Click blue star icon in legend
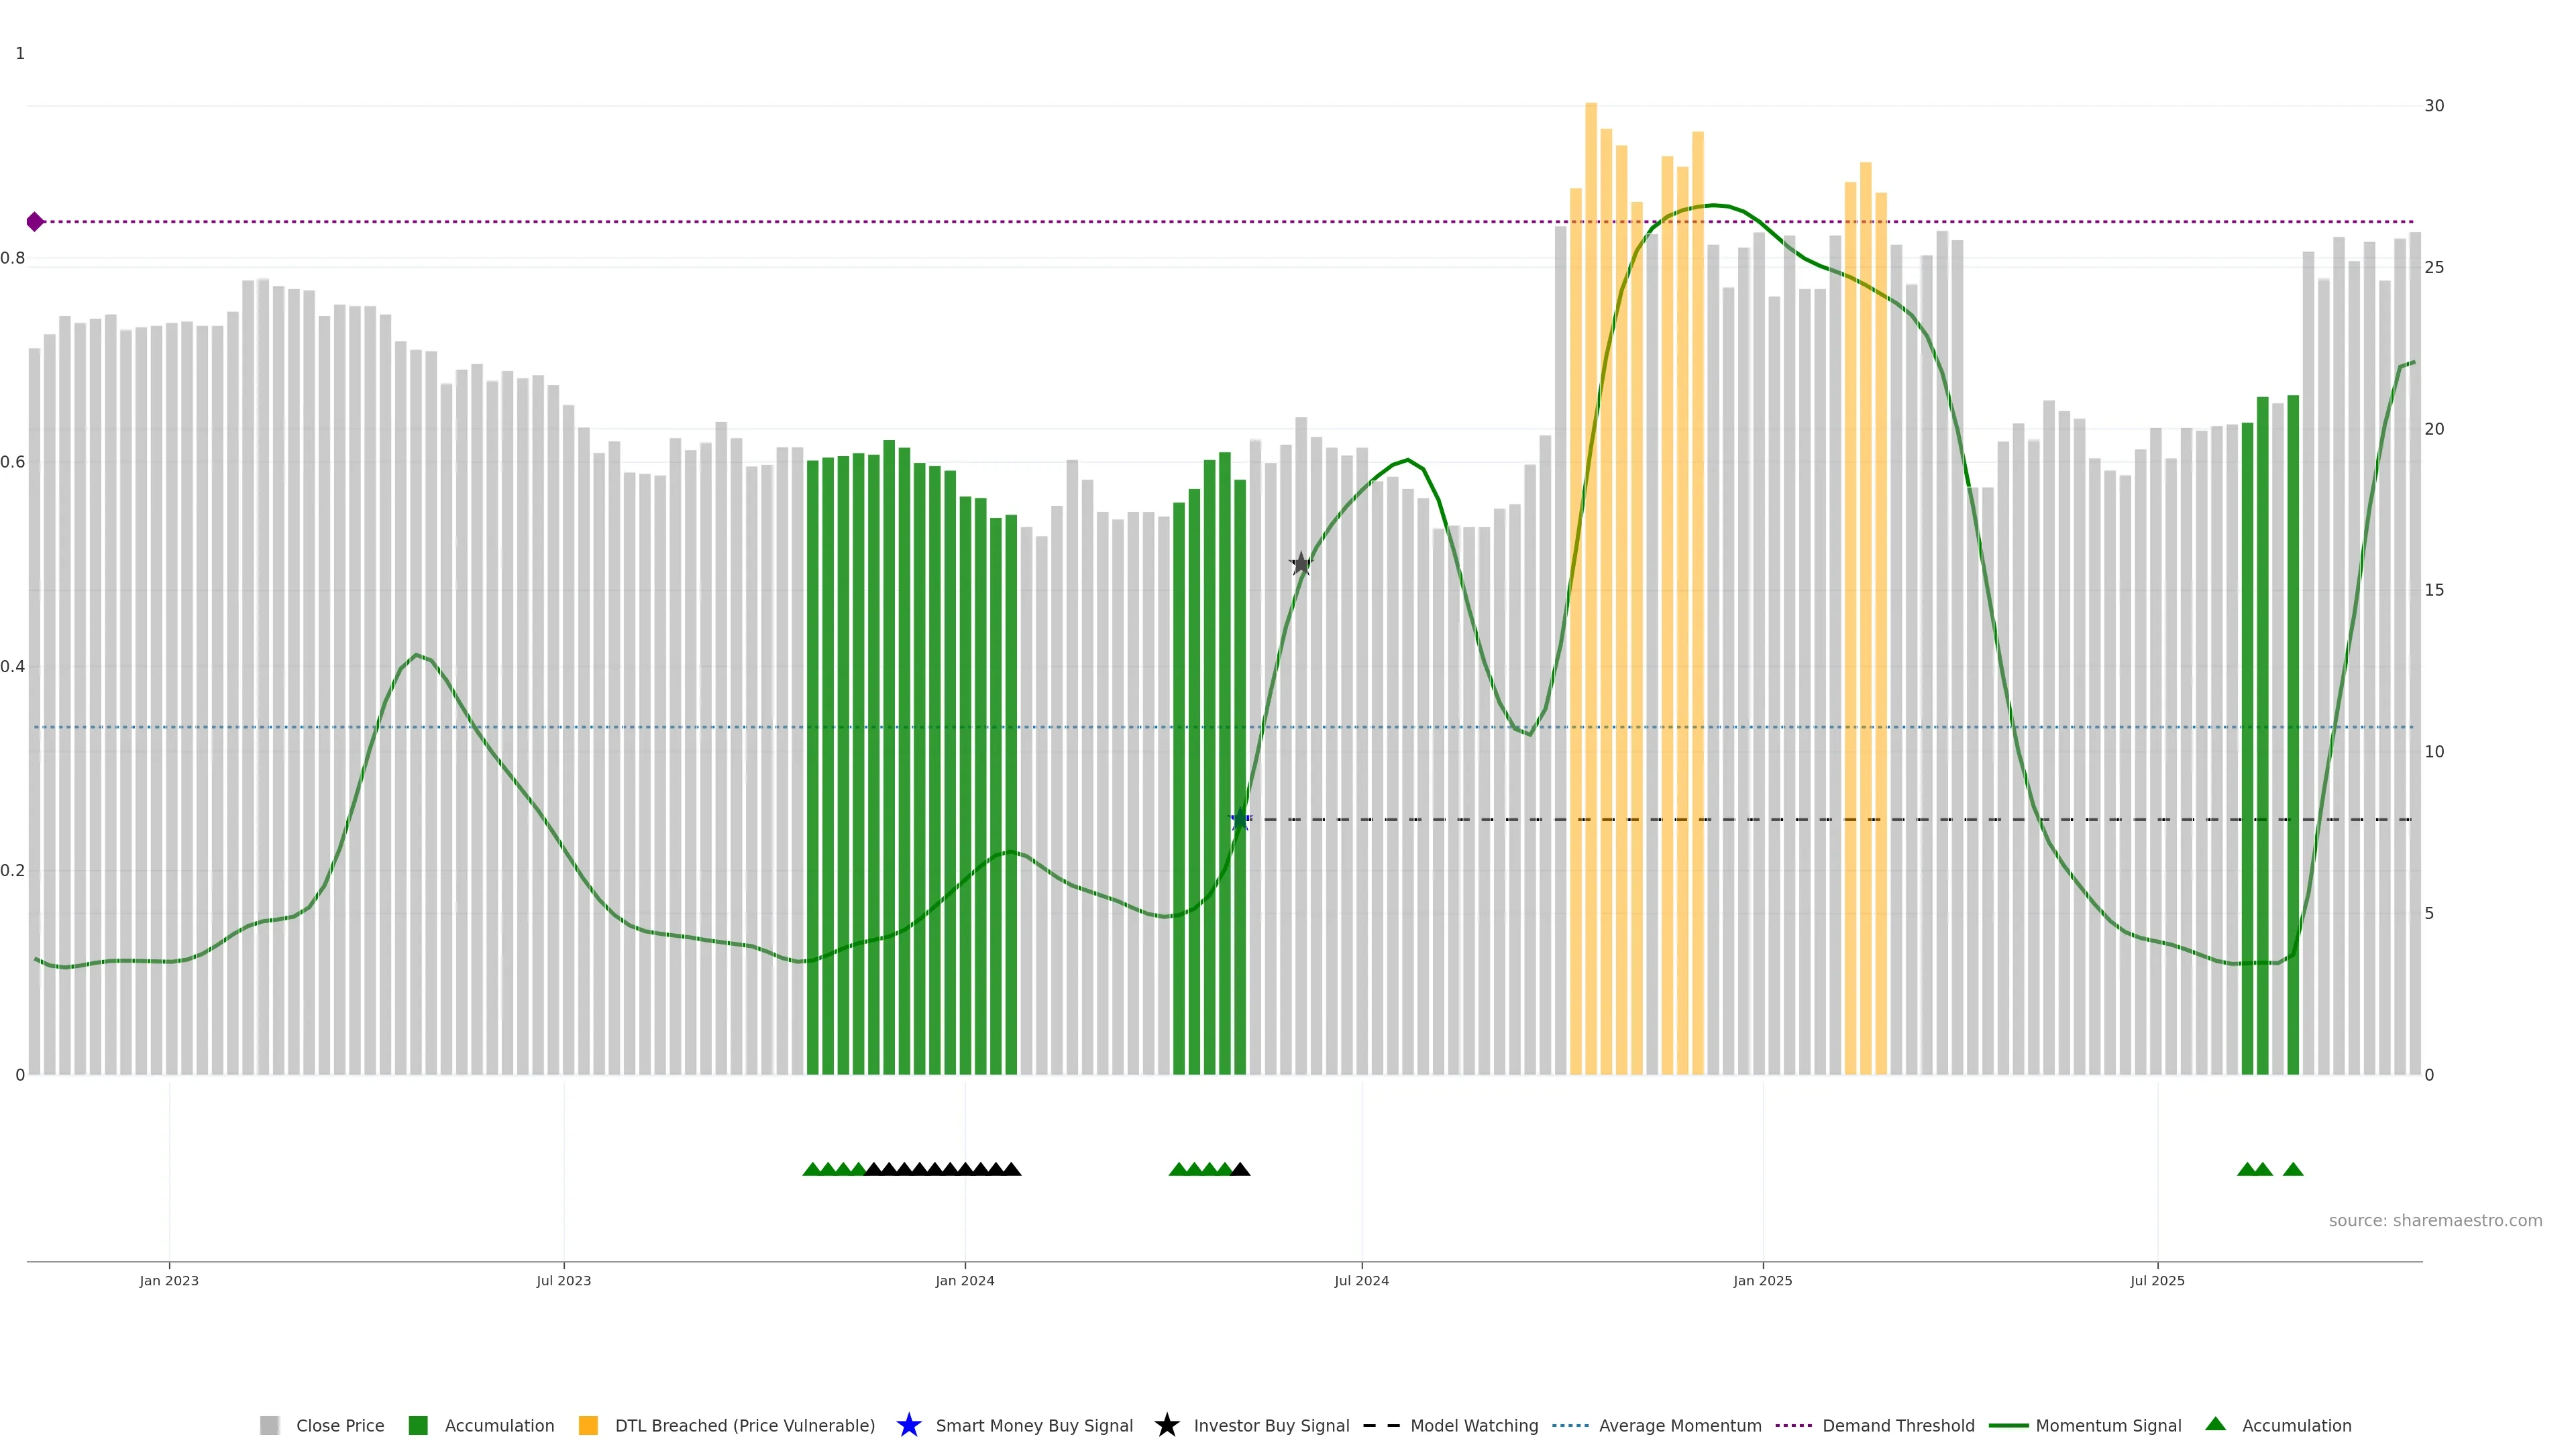The image size is (2576, 1449). pos(908,1425)
